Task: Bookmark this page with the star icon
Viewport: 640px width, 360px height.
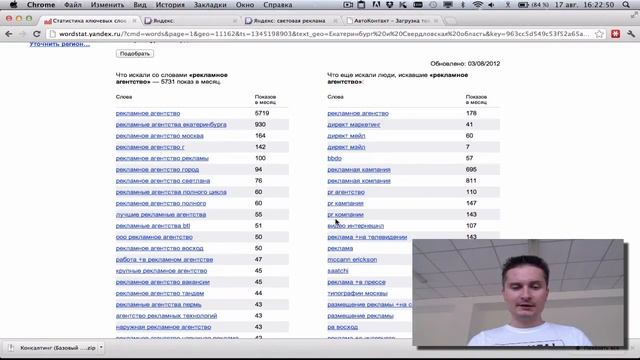Action: click(x=599, y=34)
